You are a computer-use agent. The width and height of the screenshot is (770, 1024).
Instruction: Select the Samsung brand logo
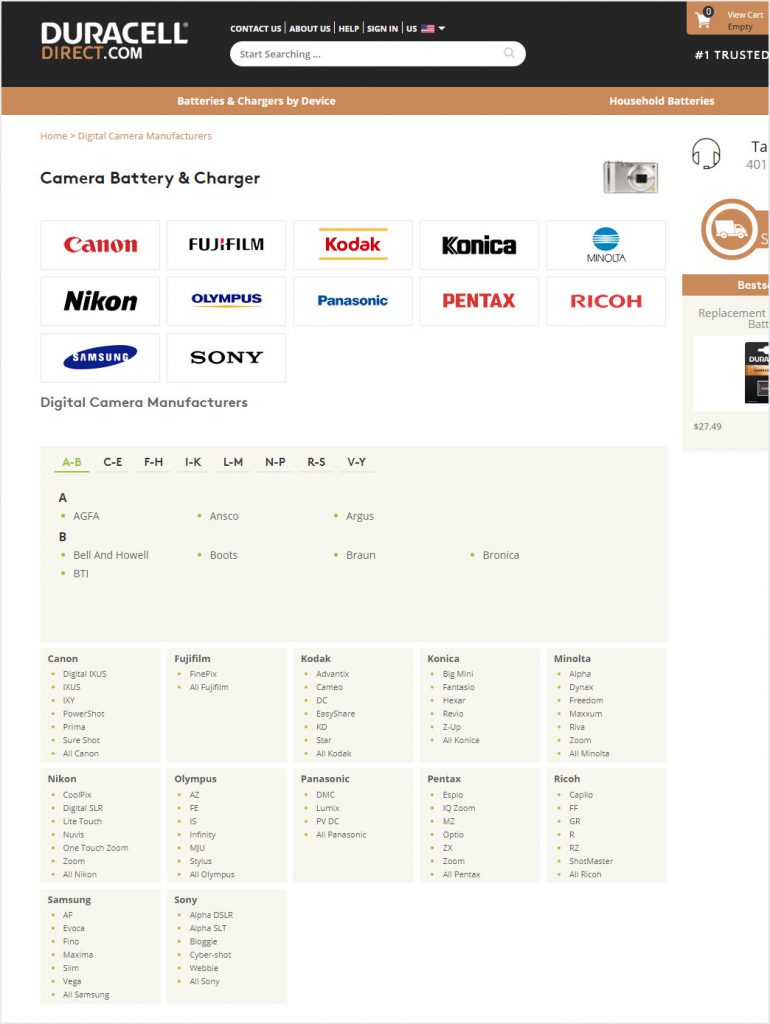pyautogui.click(x=100, y=358)
